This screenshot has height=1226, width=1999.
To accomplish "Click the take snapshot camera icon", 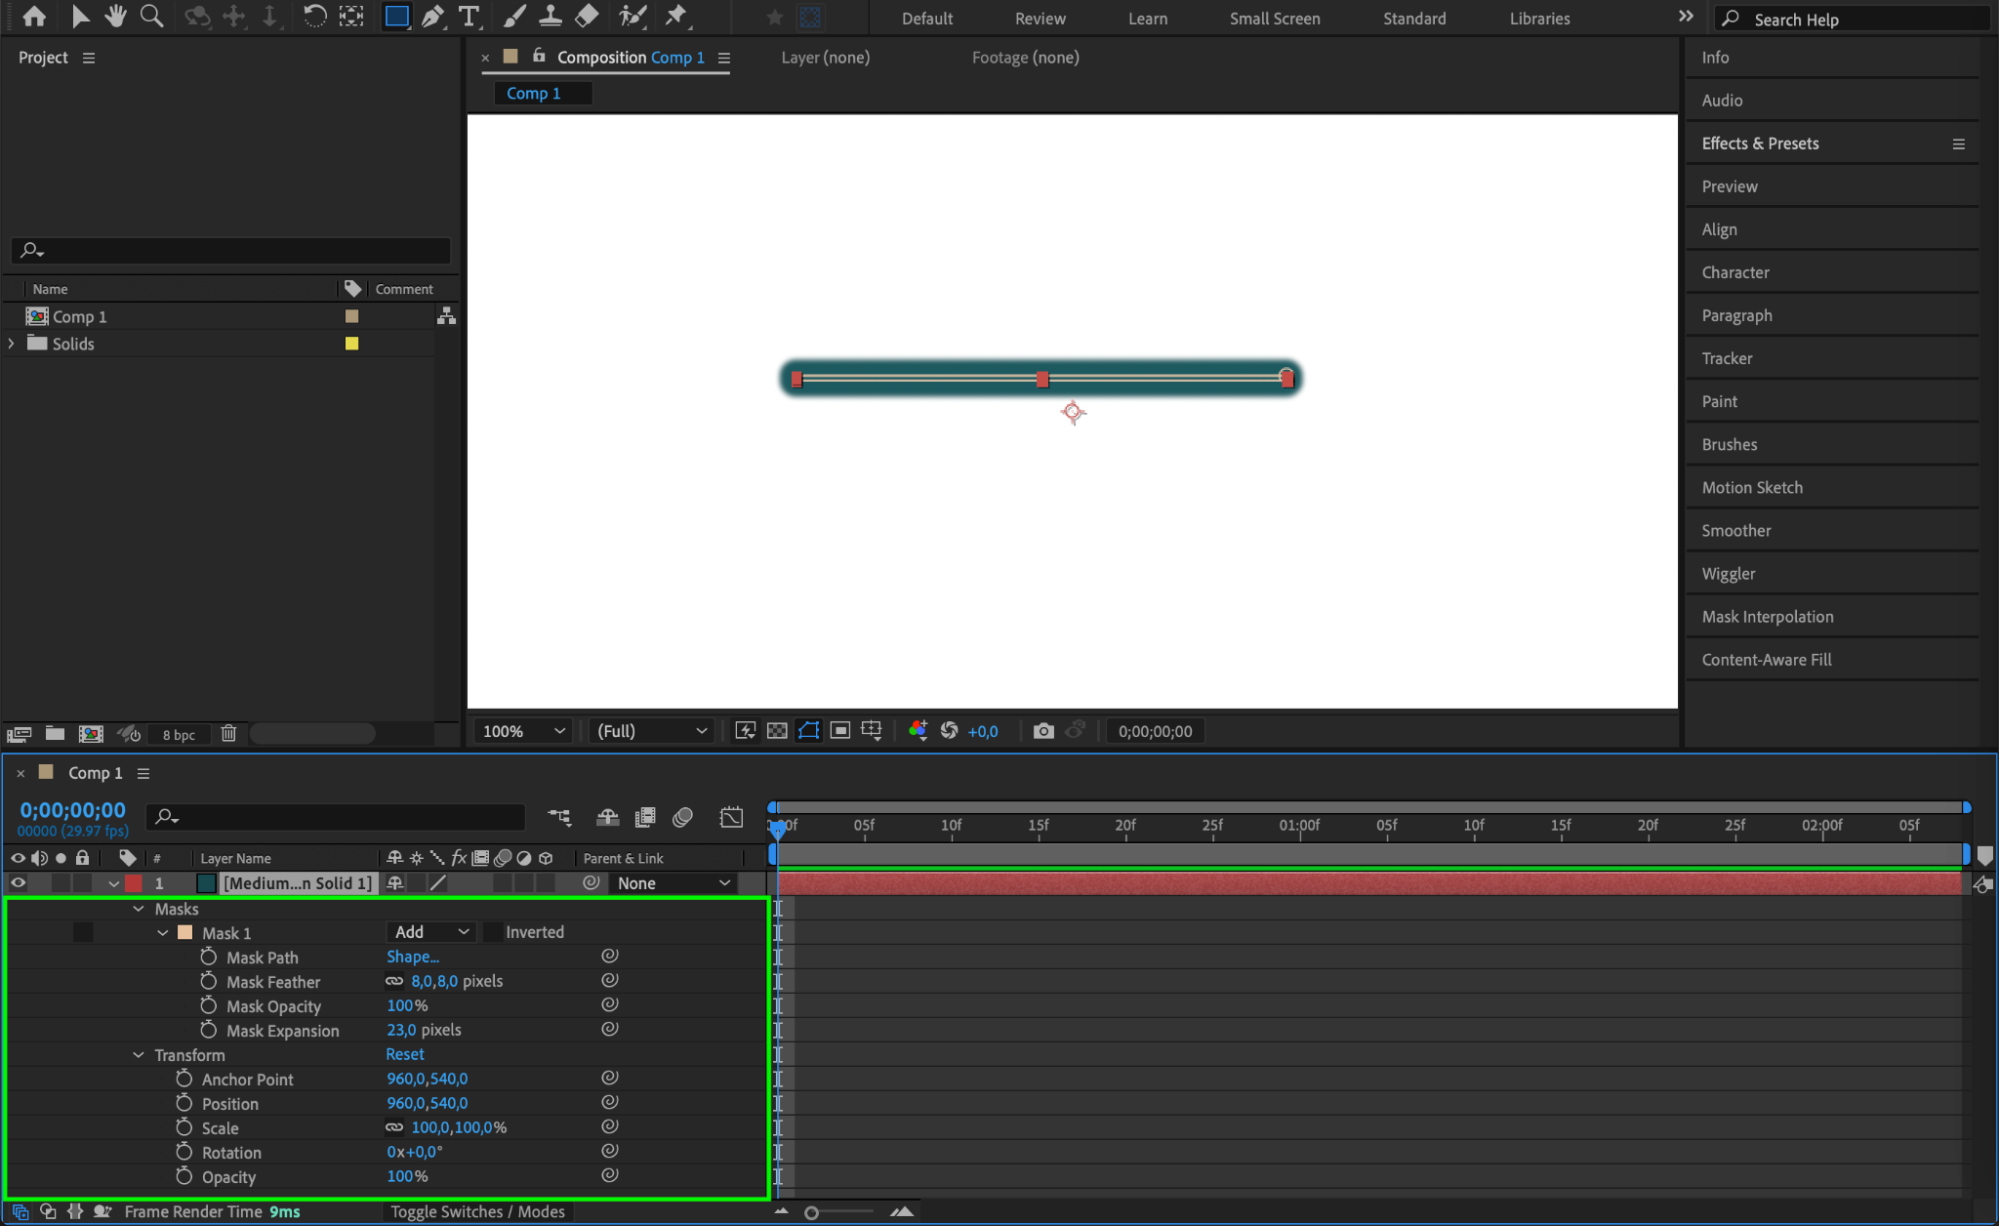I will [1043, 731].
